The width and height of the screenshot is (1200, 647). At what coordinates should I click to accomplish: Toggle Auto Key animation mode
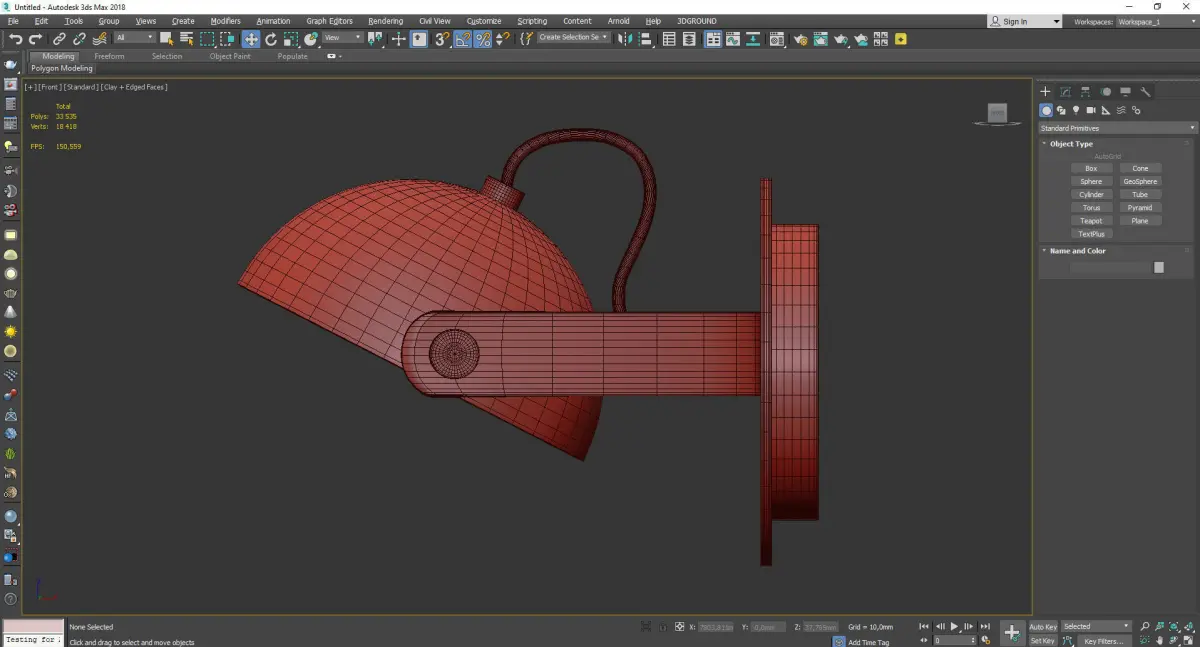(x=1043, y=626)
